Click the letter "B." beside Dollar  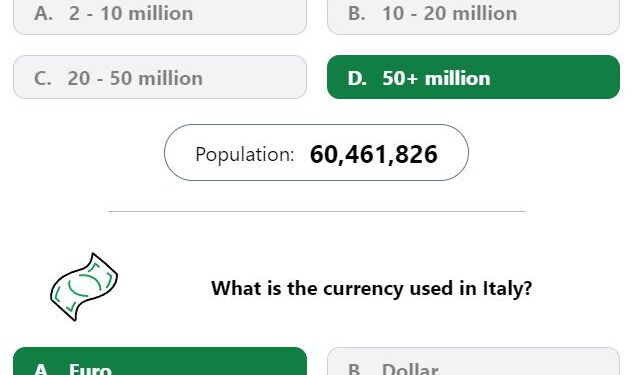pyautogui.click(x=356, y=369)
